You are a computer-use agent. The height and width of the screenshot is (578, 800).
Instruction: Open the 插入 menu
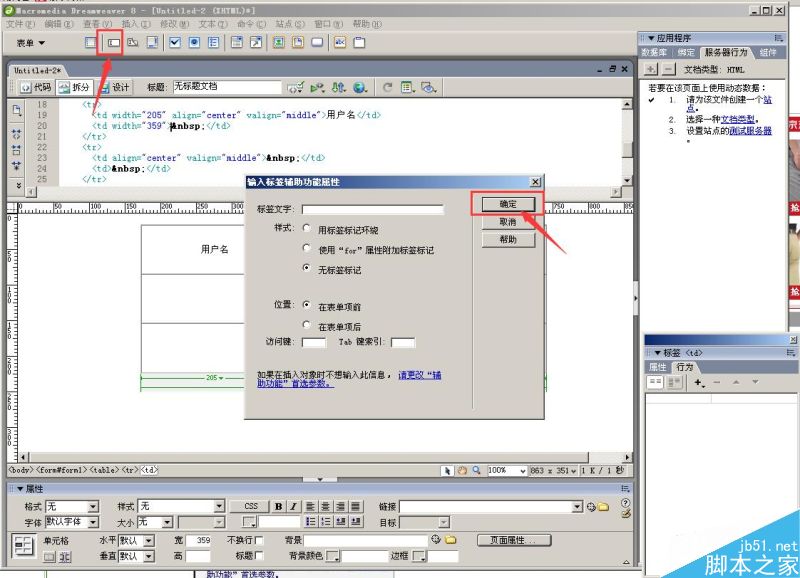(136, 24)
